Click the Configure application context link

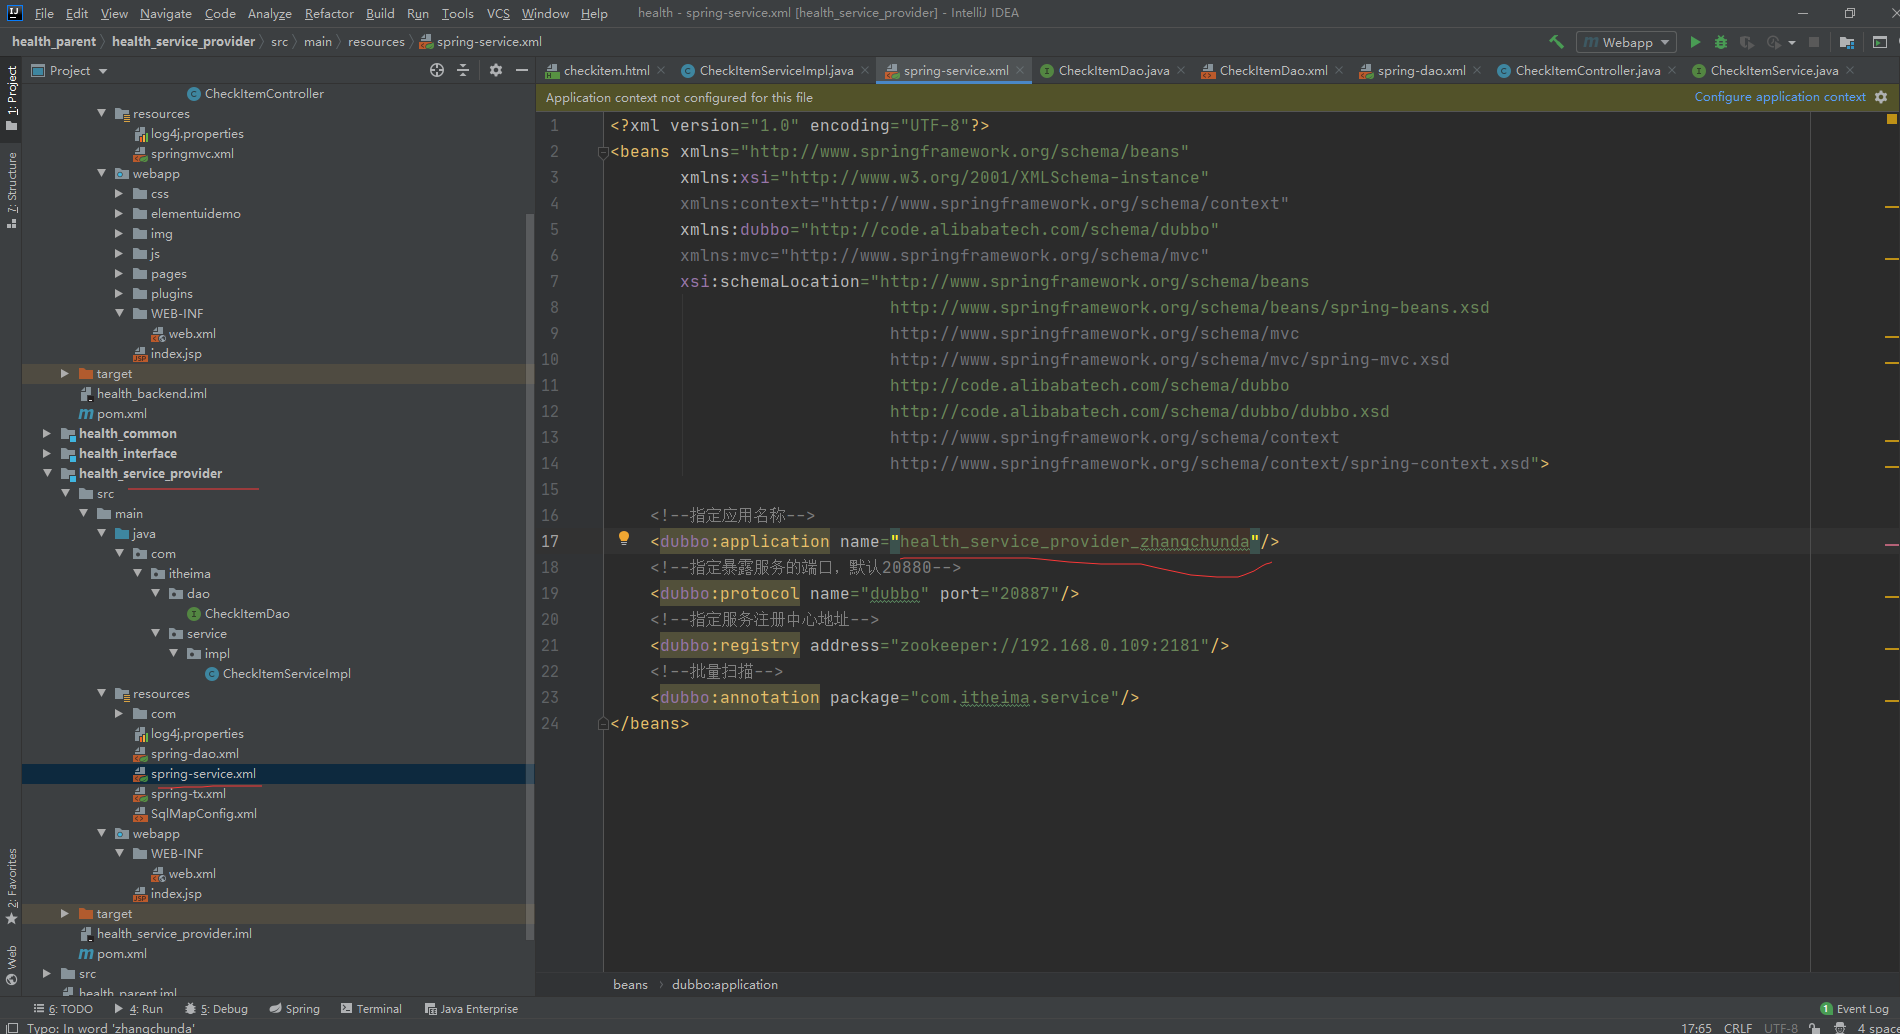[x=1779, y=97]
